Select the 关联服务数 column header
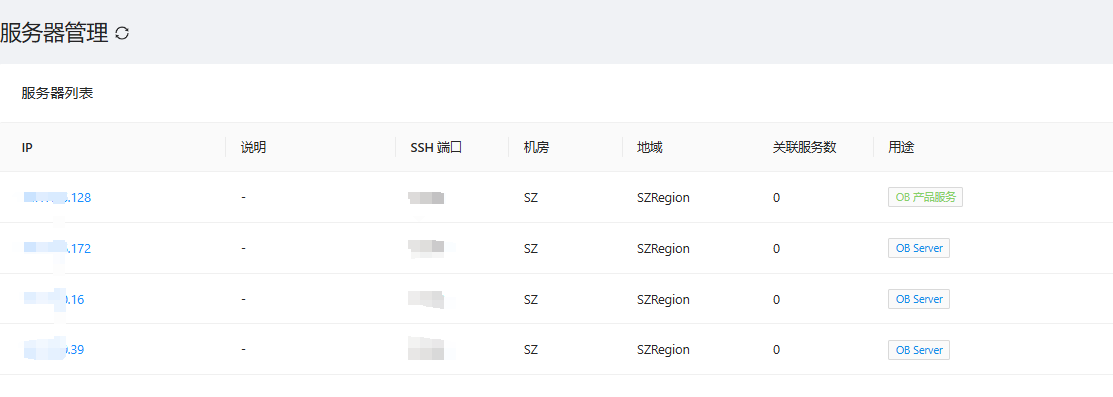 [x=805, y=148]
